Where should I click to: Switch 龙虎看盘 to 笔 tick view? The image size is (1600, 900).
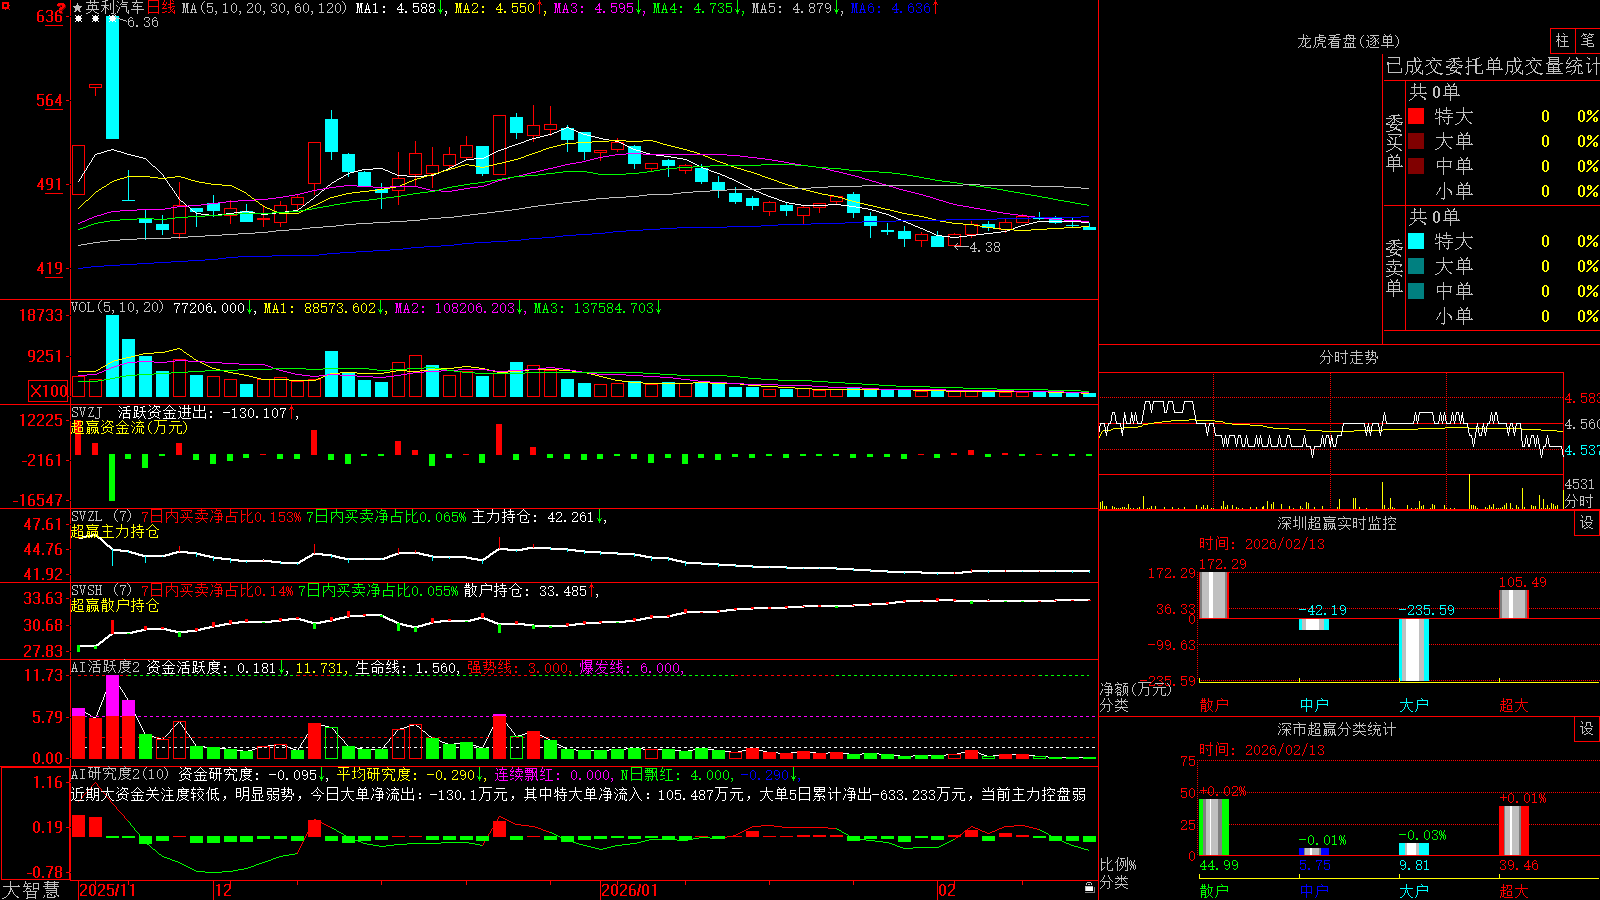pyautogui.click(x=1588, y=40)
